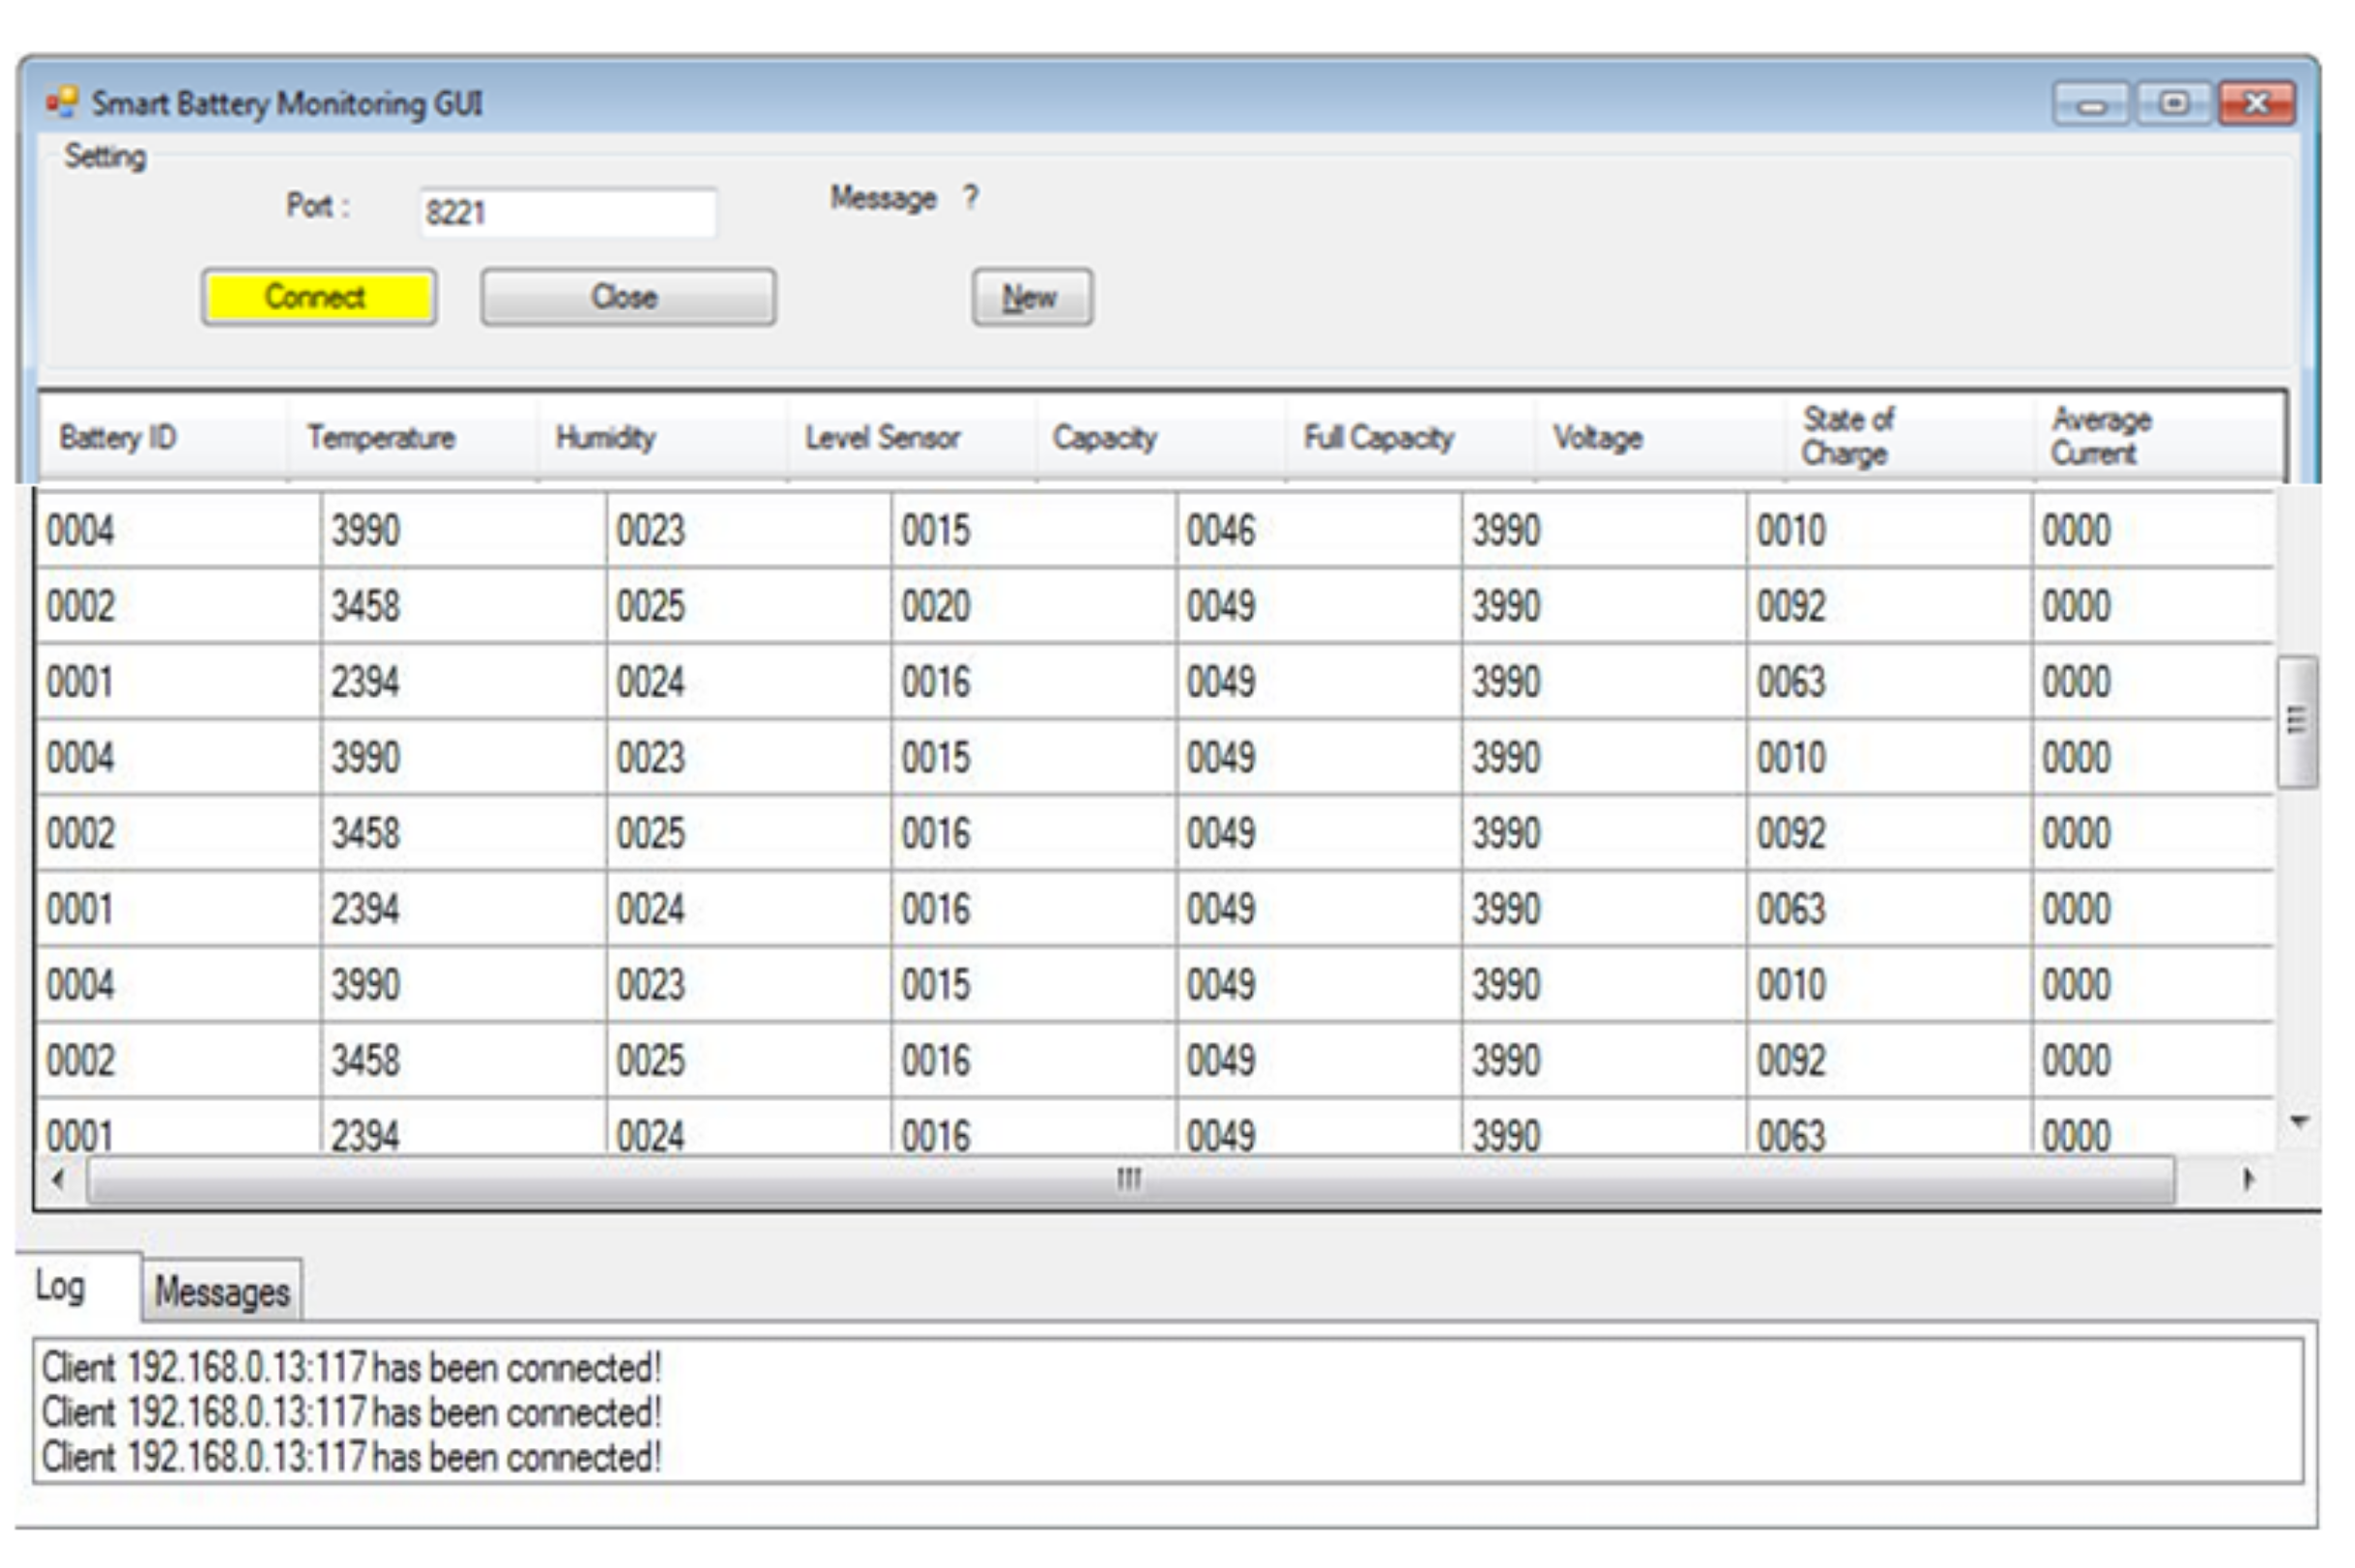
Task: Click the Average Current column header
Action: point(2158,438)
